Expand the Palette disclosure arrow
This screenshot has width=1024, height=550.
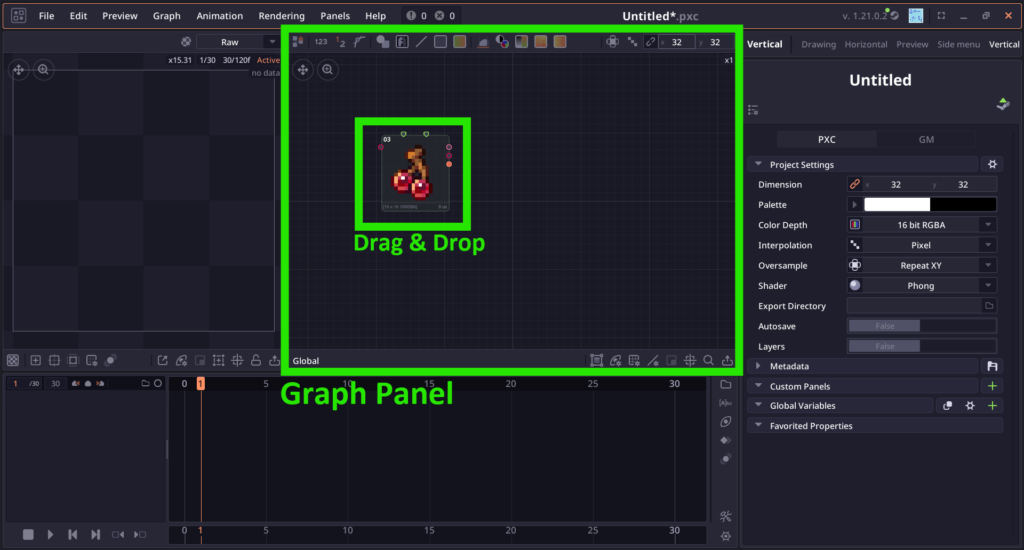point(854,204)
